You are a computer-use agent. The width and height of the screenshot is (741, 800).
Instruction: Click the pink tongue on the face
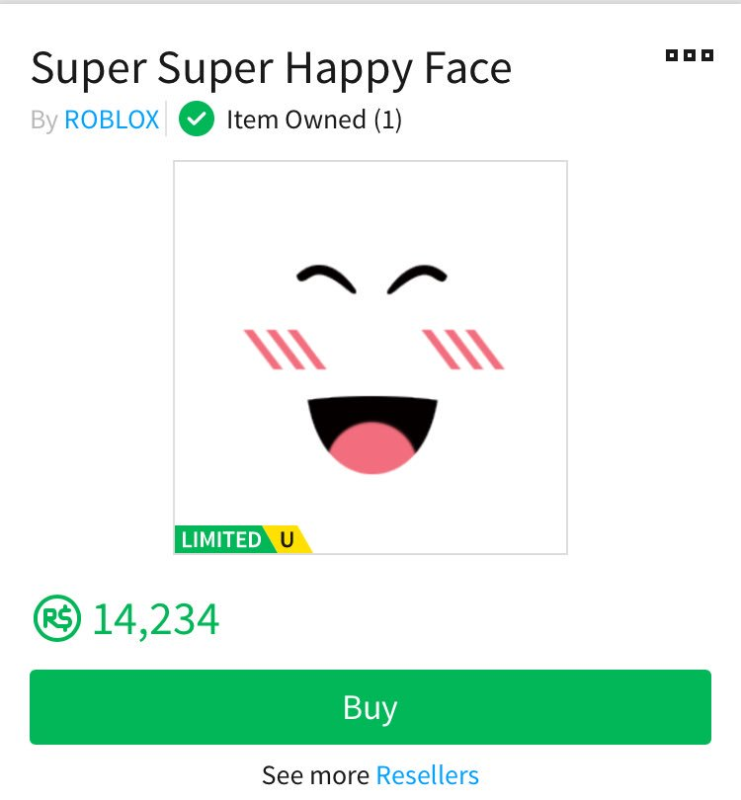372,448
